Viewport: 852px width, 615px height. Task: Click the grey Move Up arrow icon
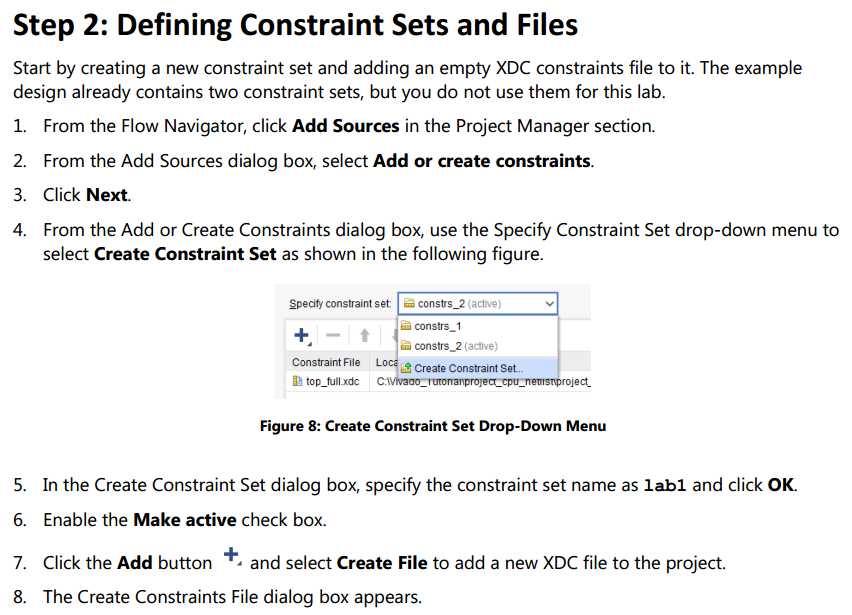(x=365, y=335)
